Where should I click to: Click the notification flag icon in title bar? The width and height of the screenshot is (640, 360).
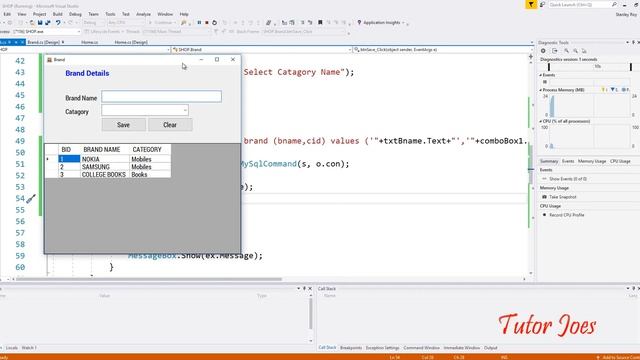coord(531,4)
